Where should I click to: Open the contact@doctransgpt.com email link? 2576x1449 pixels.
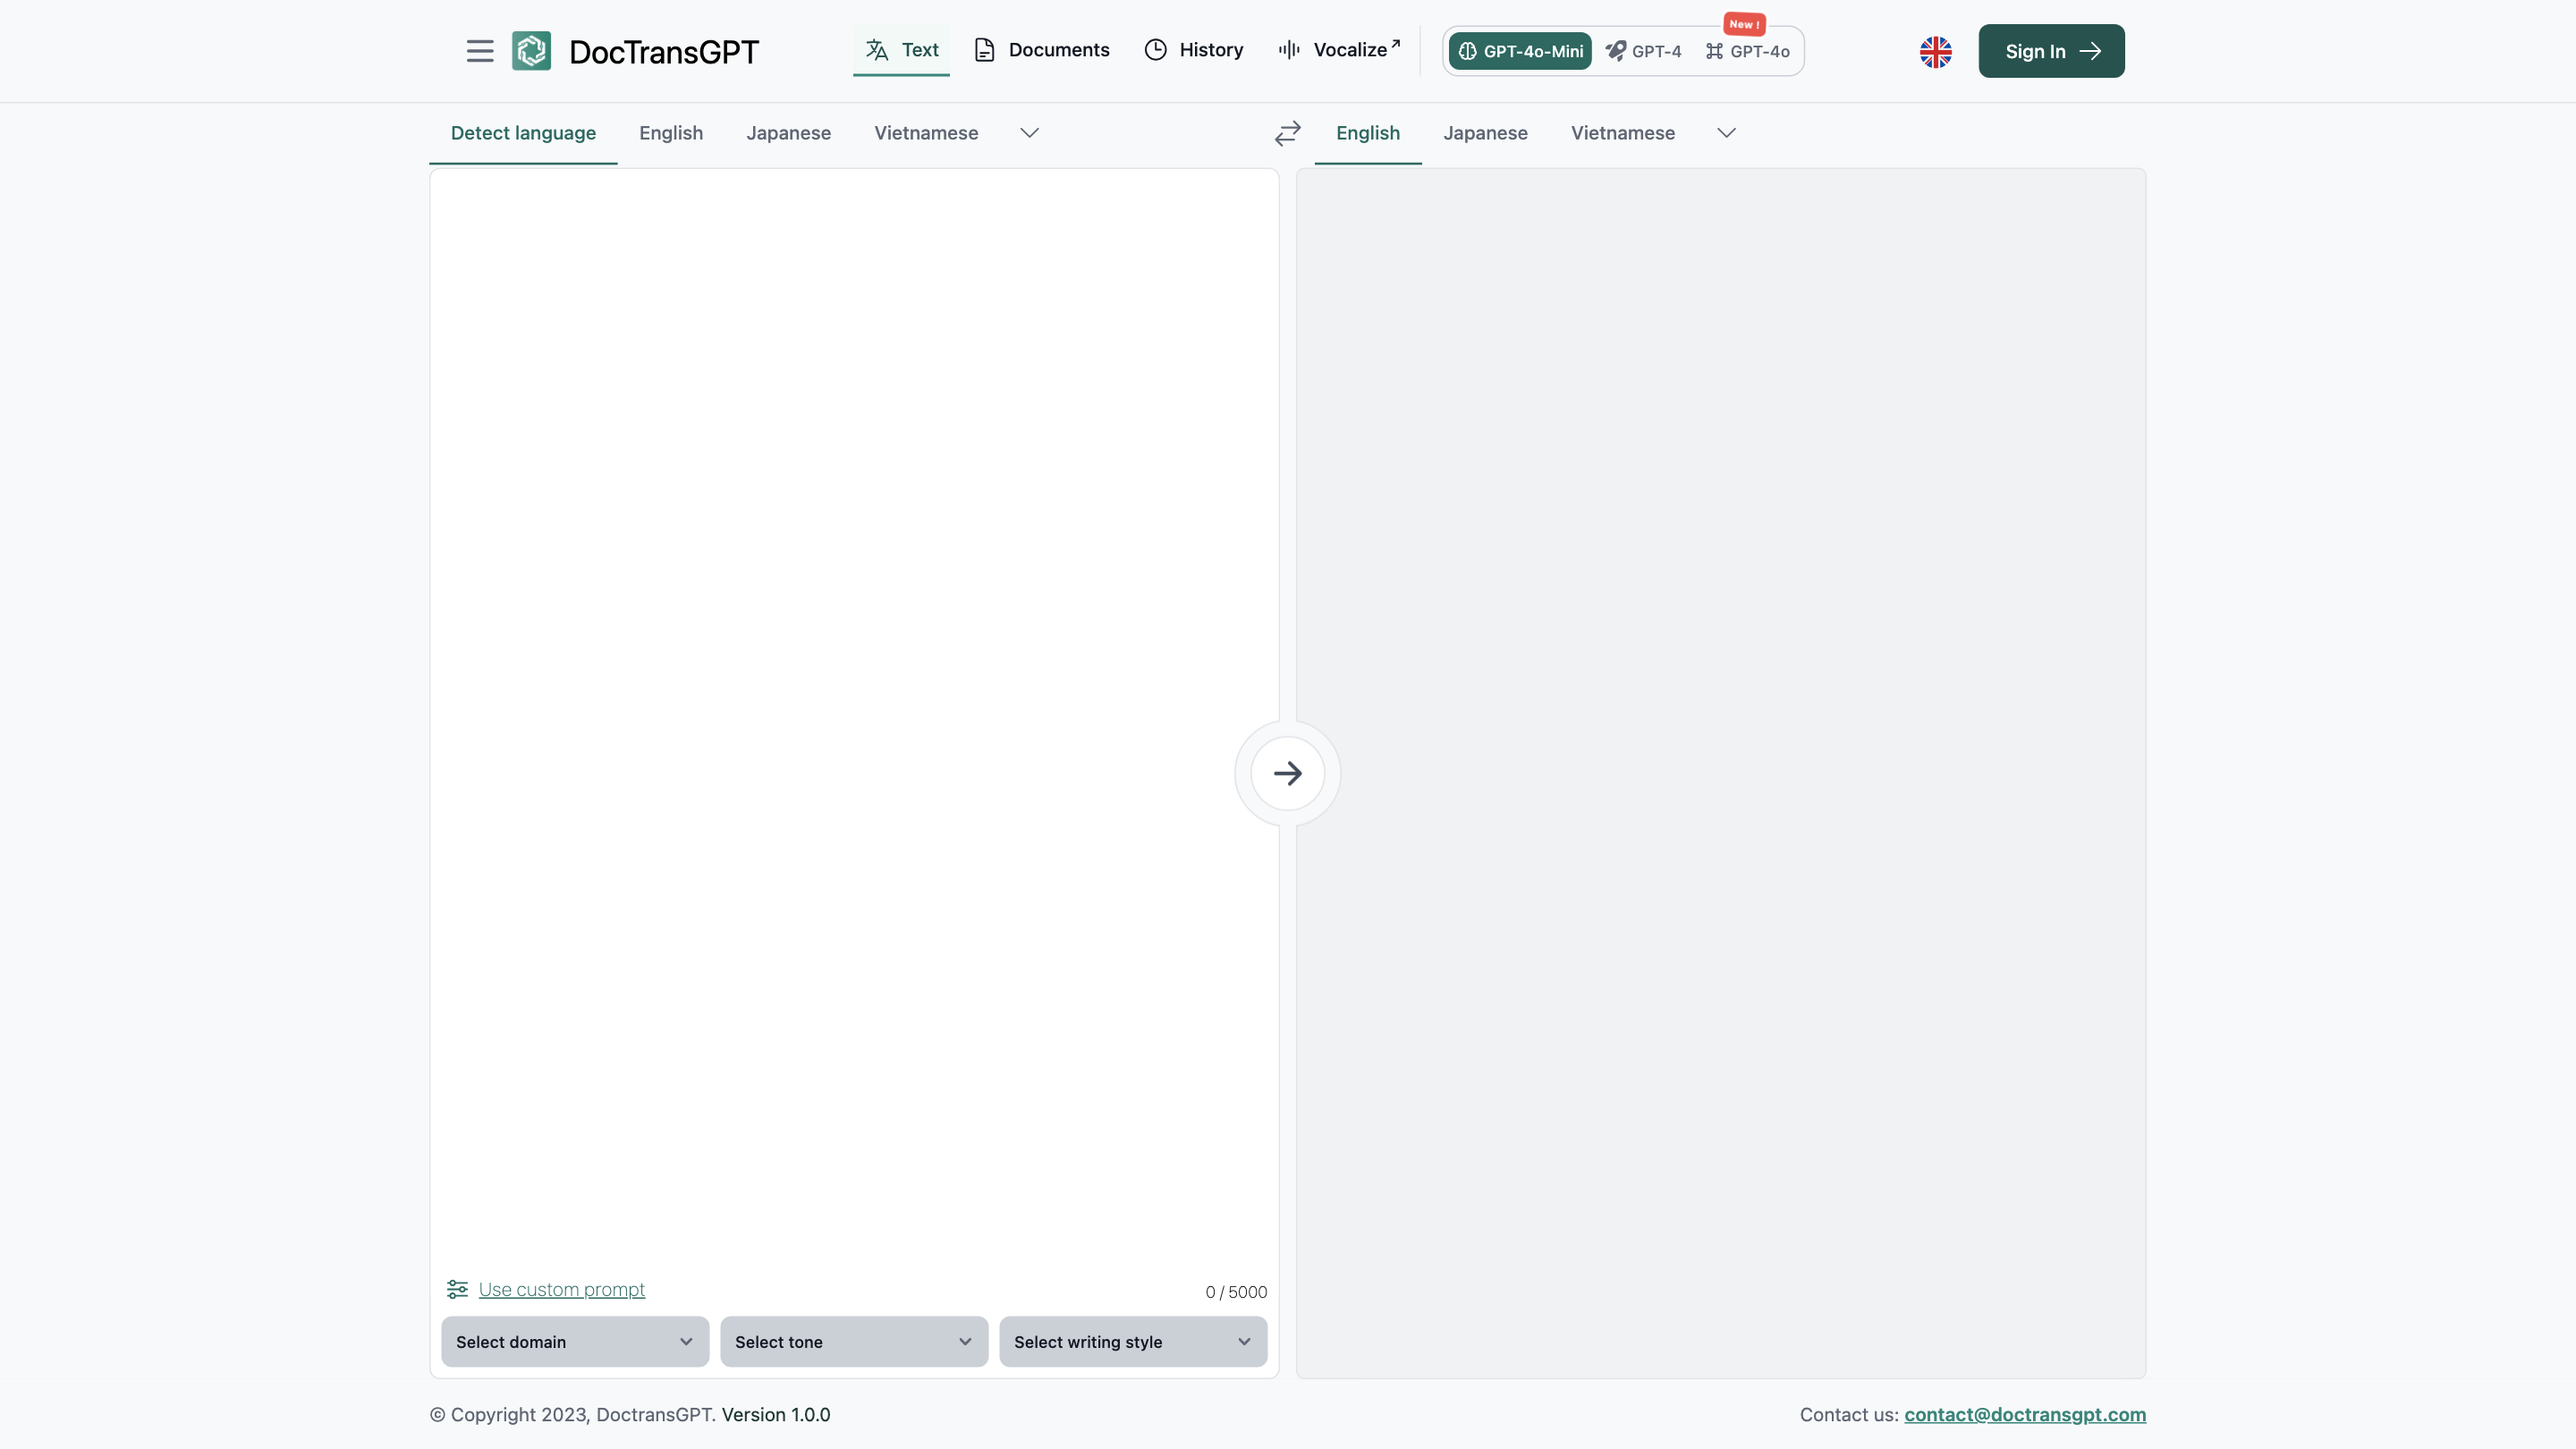(x=2024, y=1414)
